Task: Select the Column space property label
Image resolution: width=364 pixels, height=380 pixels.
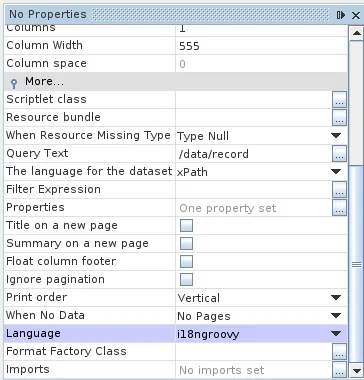Action: (x=46, y=63)
